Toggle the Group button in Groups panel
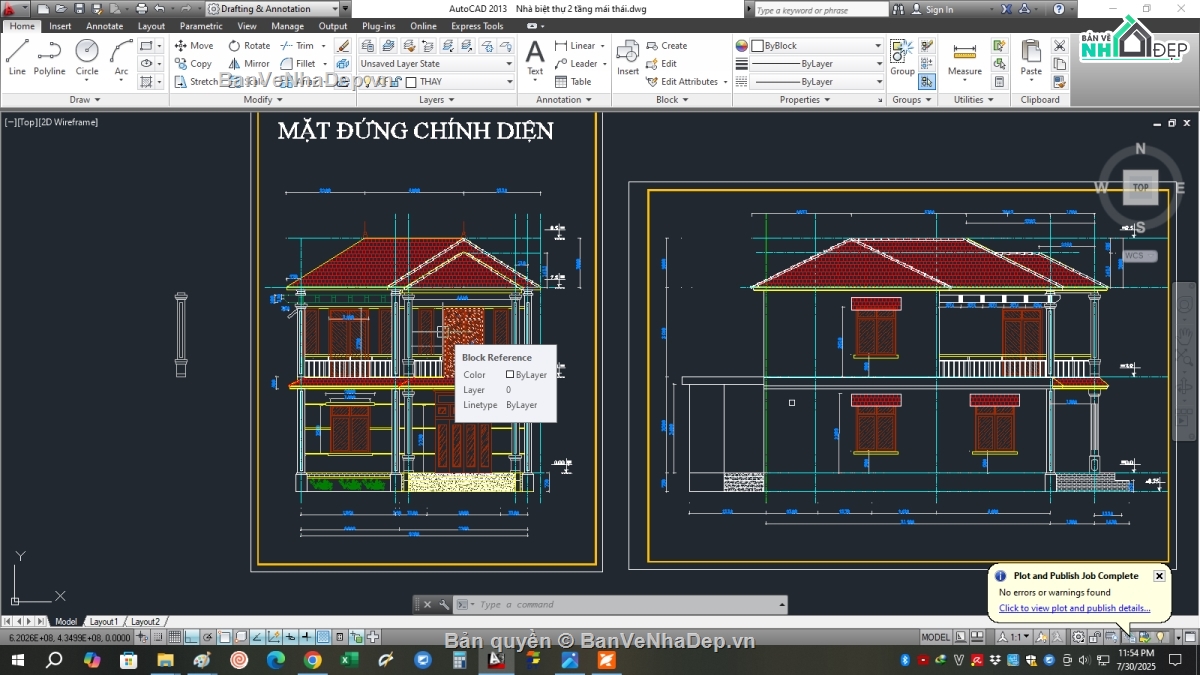The height and width of the screenshot is (675, 1200). (901, 50)
